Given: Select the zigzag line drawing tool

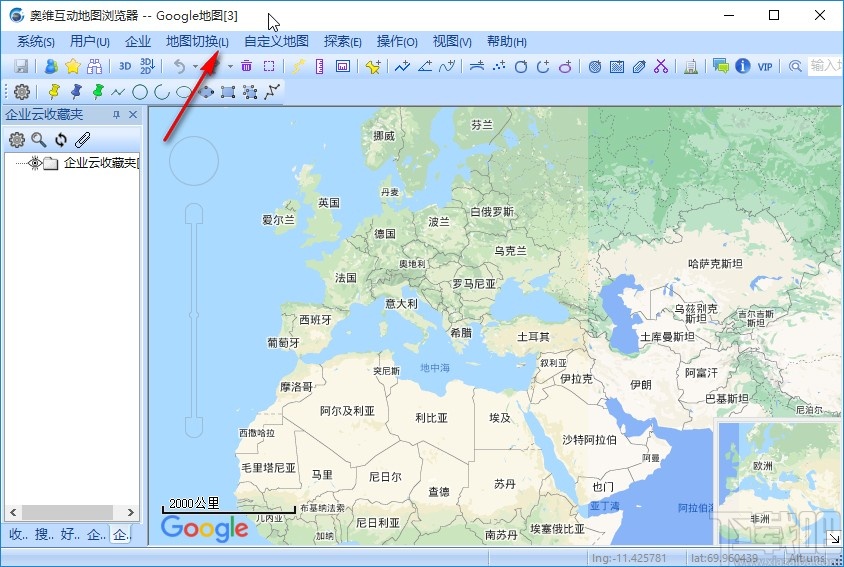Looking at the screenshot, I should coord(118,92).
